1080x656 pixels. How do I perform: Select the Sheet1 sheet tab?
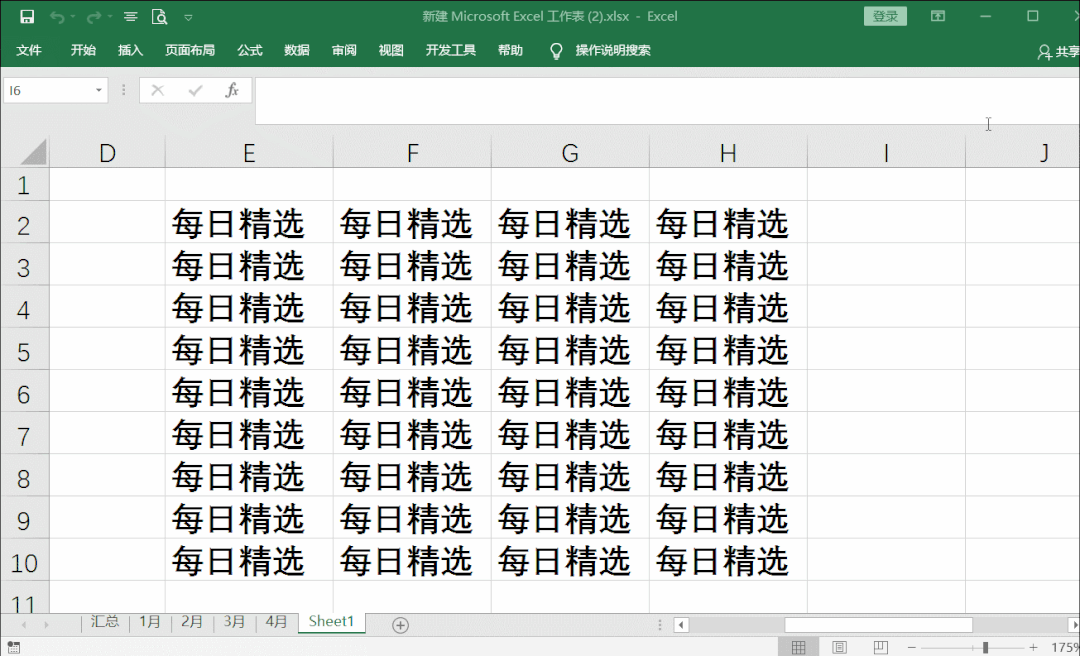tap(331, 622)
